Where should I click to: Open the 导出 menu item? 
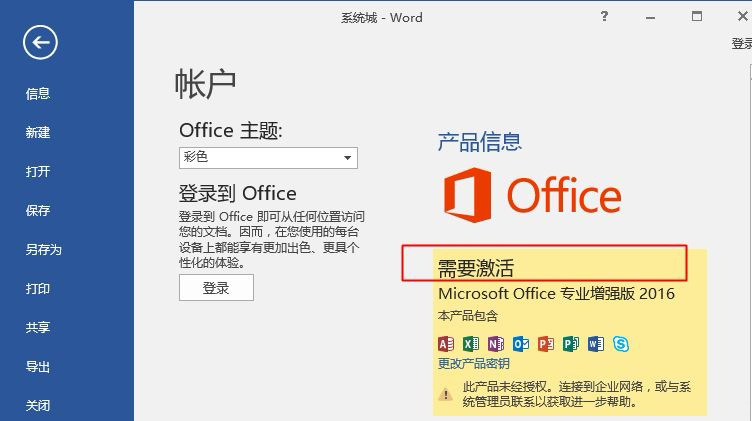pos(38,367)
